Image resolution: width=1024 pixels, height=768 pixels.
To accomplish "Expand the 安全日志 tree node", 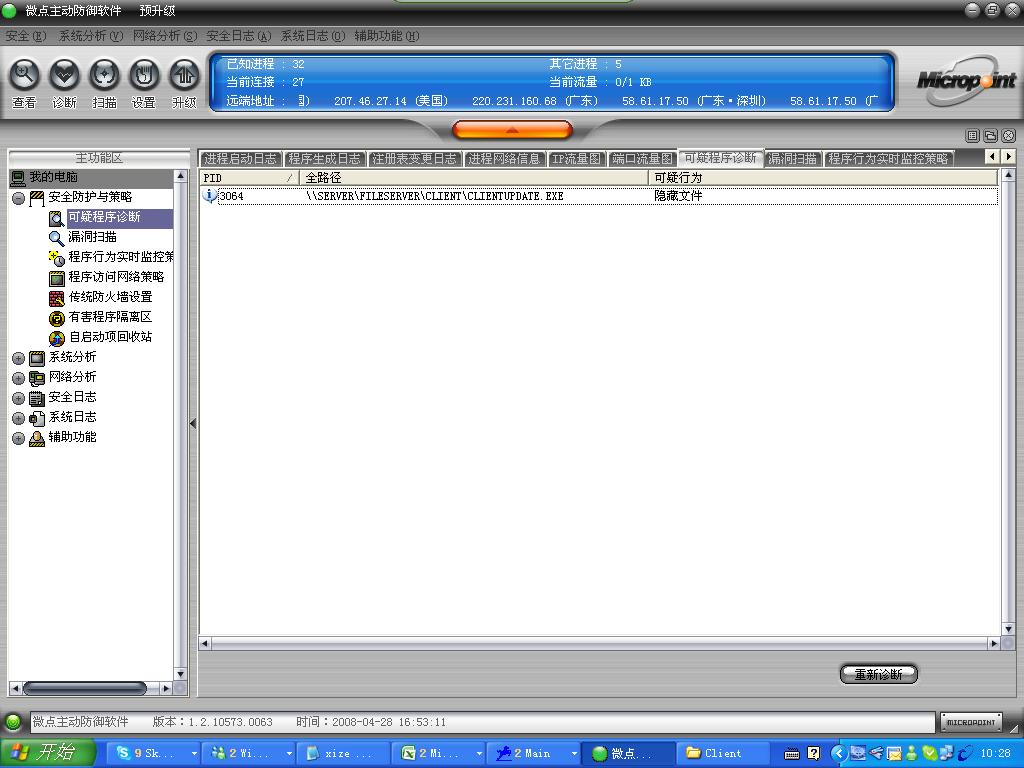I will click(x=18, y=398).
